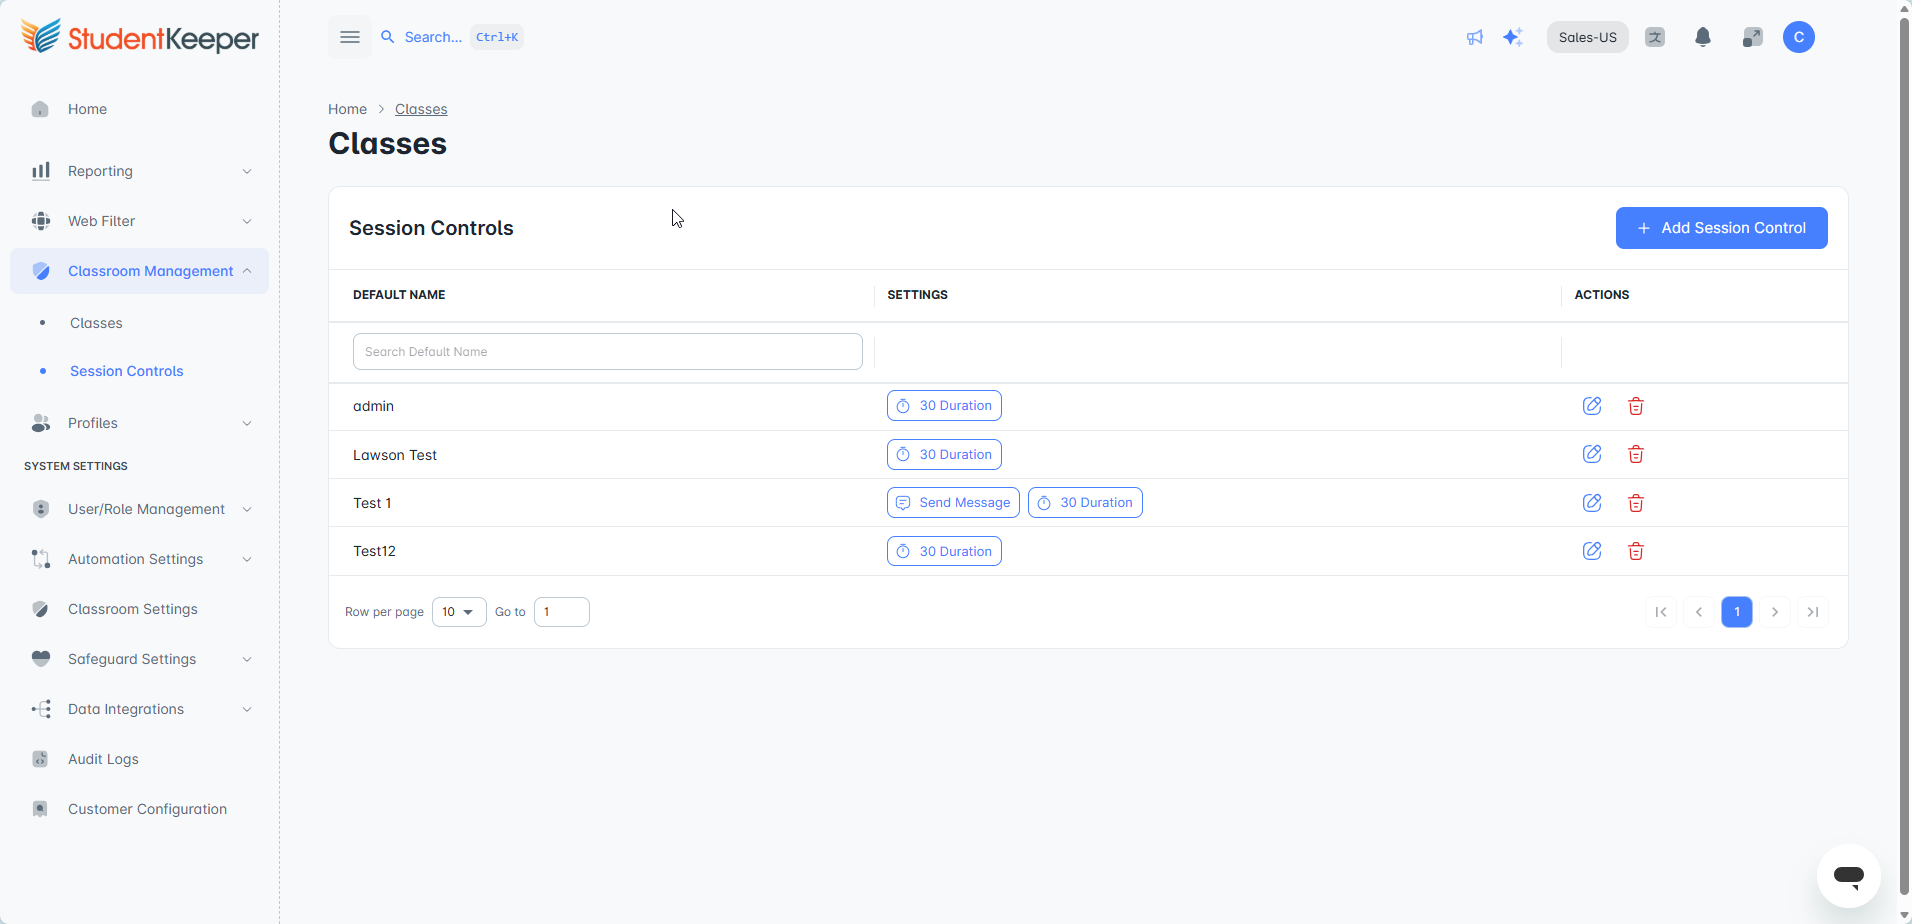This screenshot has width=1912, height=924.
Task: Go to Home in sidebar
Action: (x=140, y=109)
